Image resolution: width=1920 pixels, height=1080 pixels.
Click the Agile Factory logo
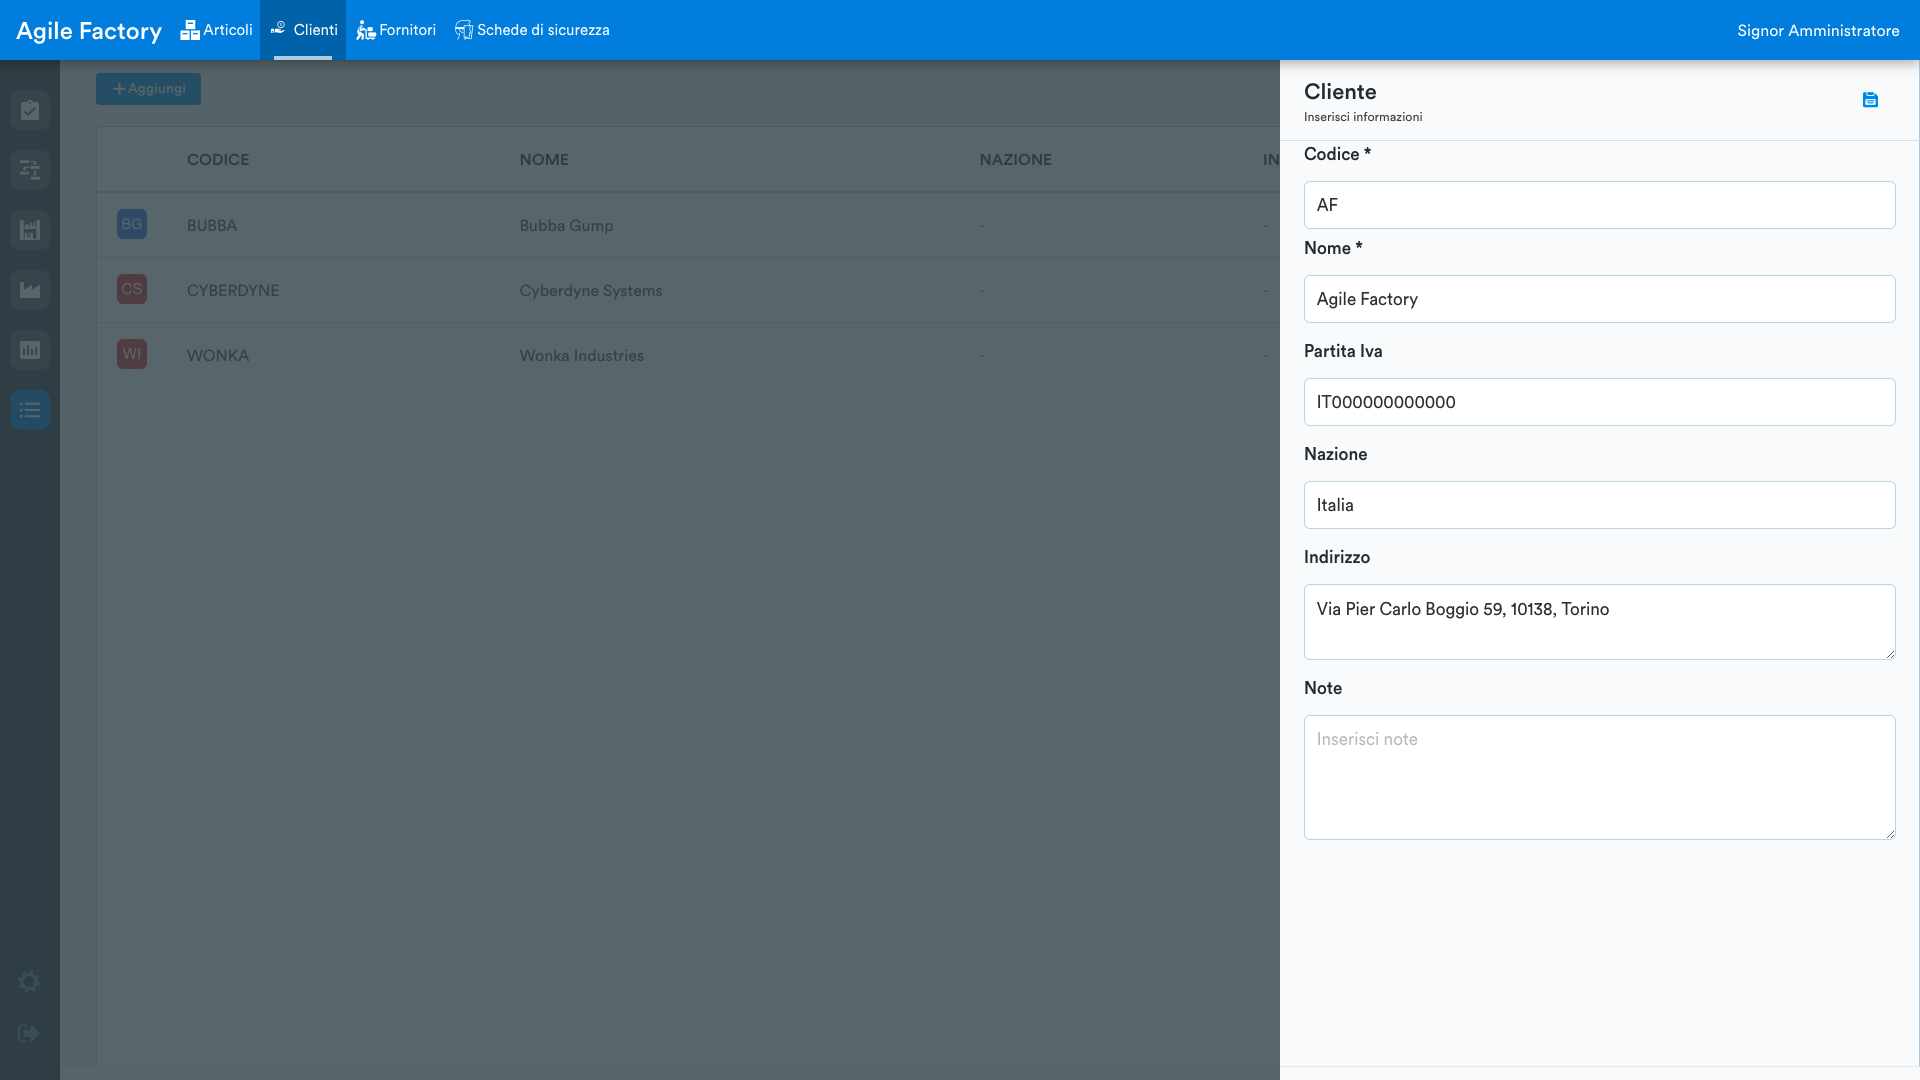coord(89,31)
